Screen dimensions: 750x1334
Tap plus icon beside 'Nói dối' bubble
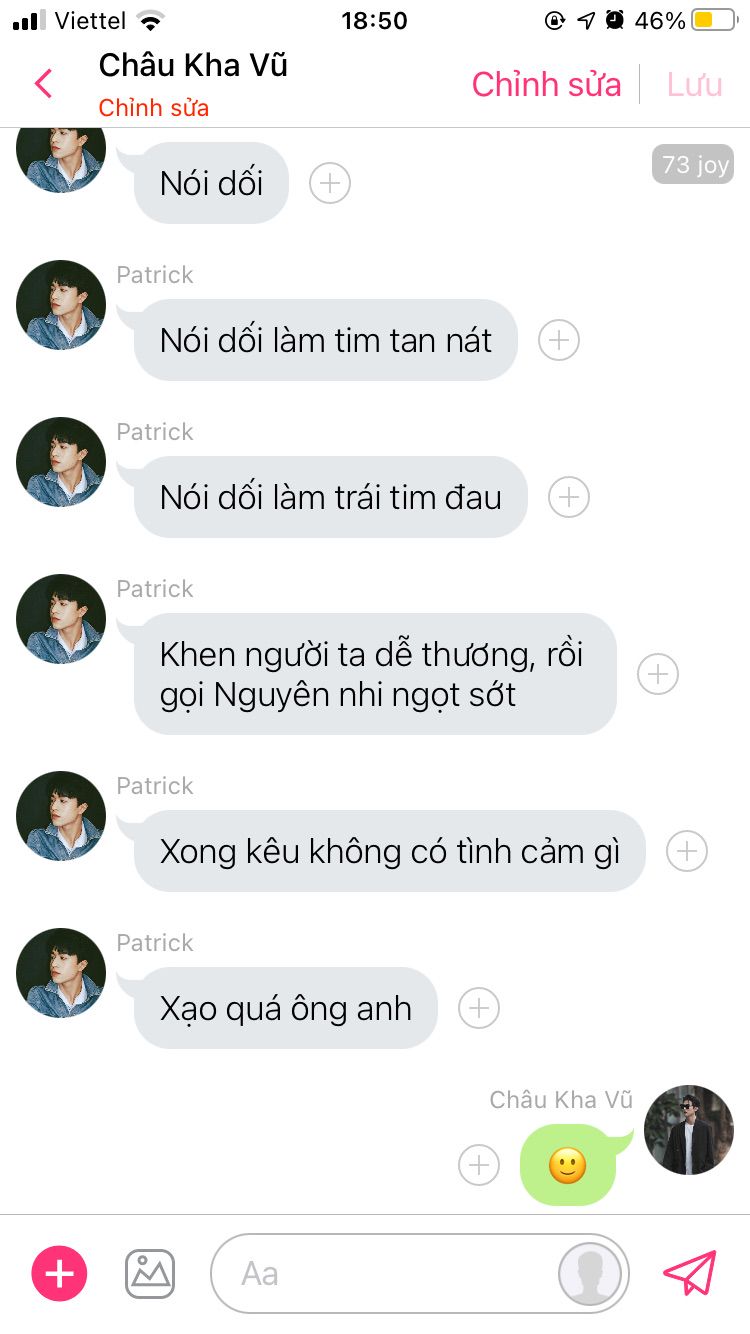(x=330, y=183)
